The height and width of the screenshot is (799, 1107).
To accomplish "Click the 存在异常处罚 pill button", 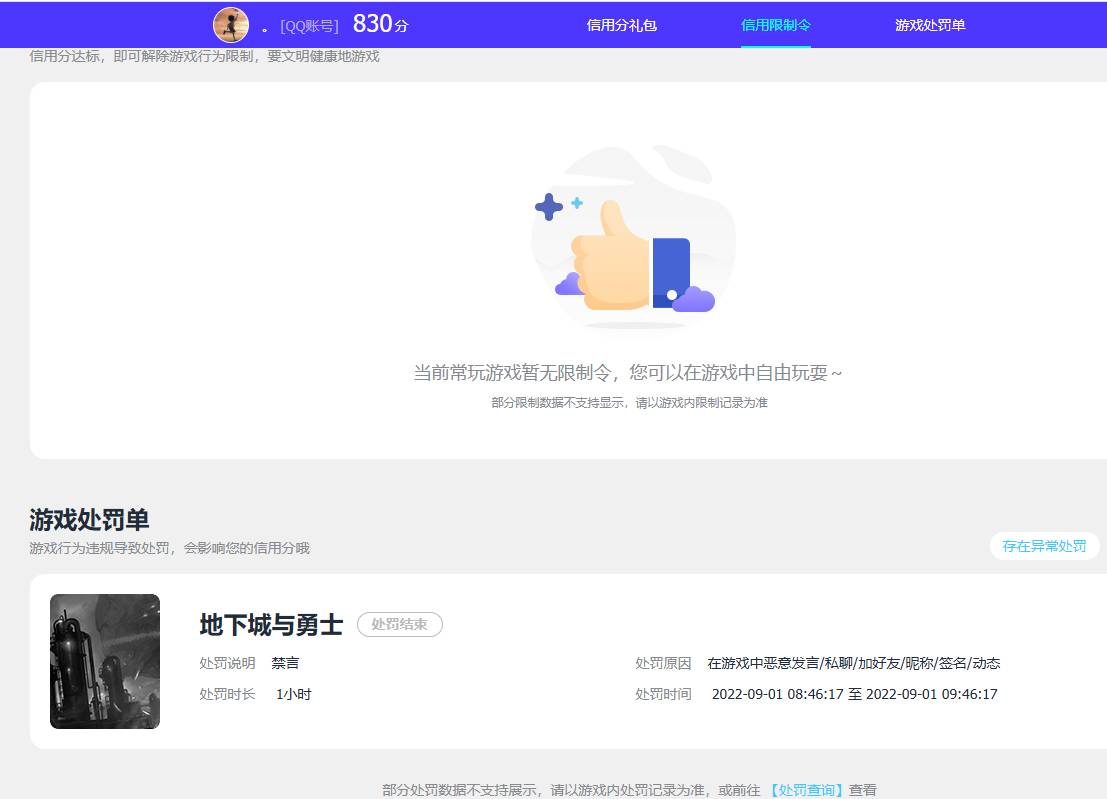I will coord(1044,546).
